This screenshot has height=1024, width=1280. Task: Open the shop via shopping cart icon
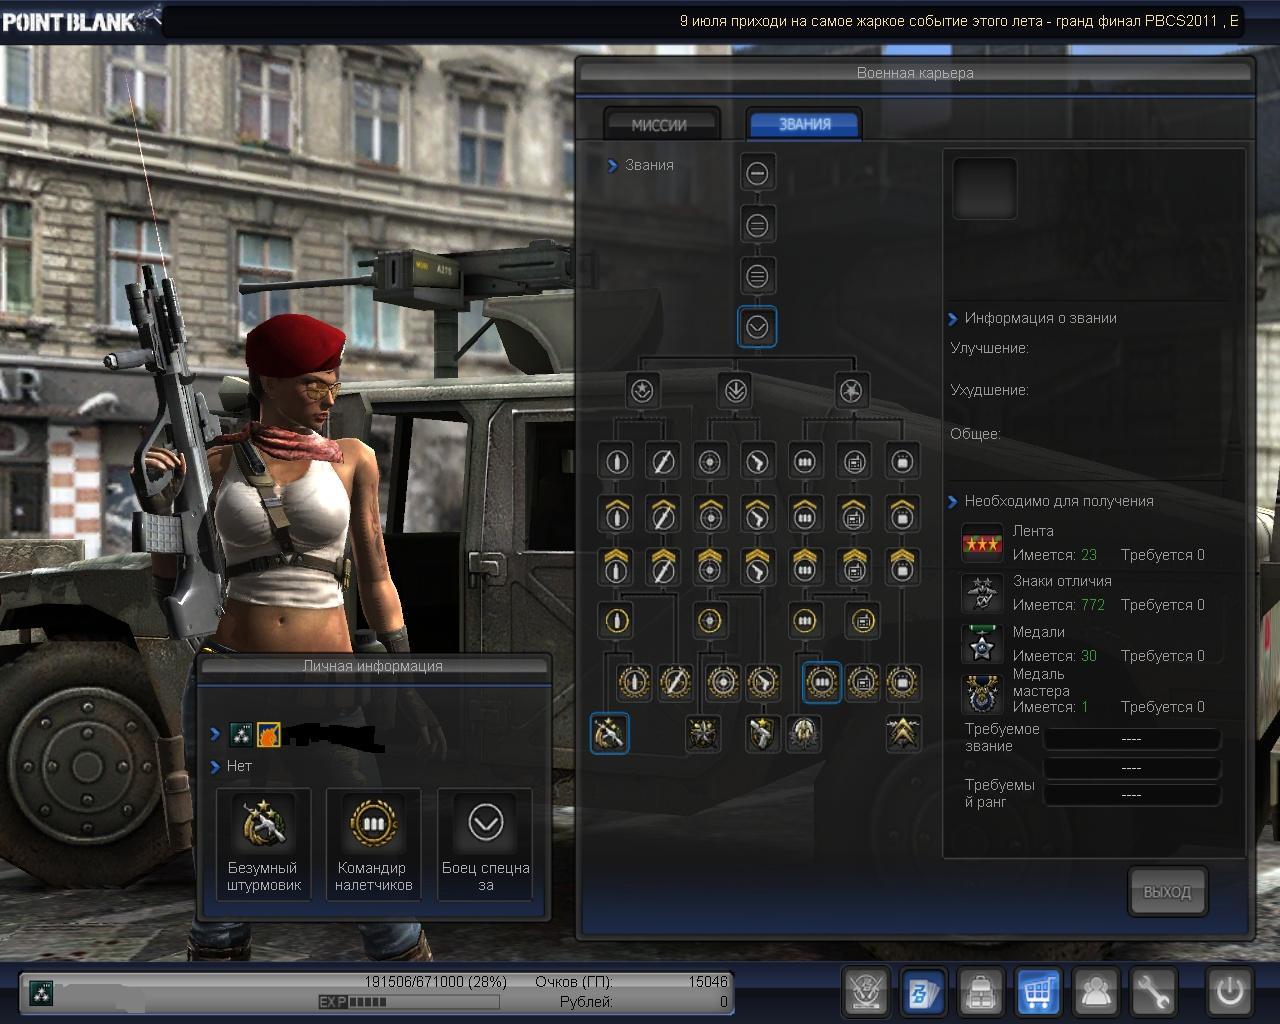coord(1039,992)
